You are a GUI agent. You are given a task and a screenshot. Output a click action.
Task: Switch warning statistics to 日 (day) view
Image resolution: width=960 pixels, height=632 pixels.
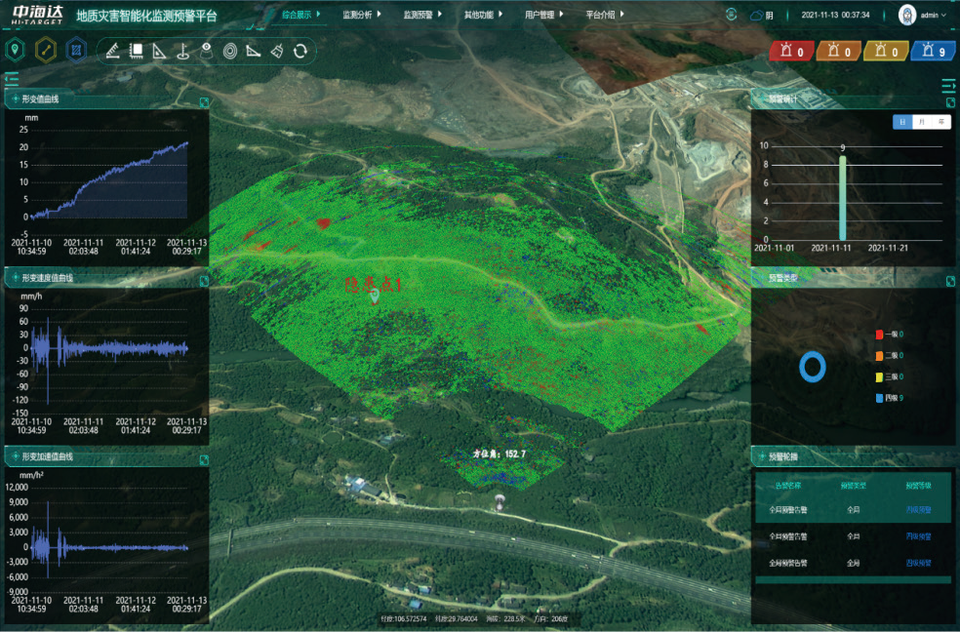(x=902, y=122)
